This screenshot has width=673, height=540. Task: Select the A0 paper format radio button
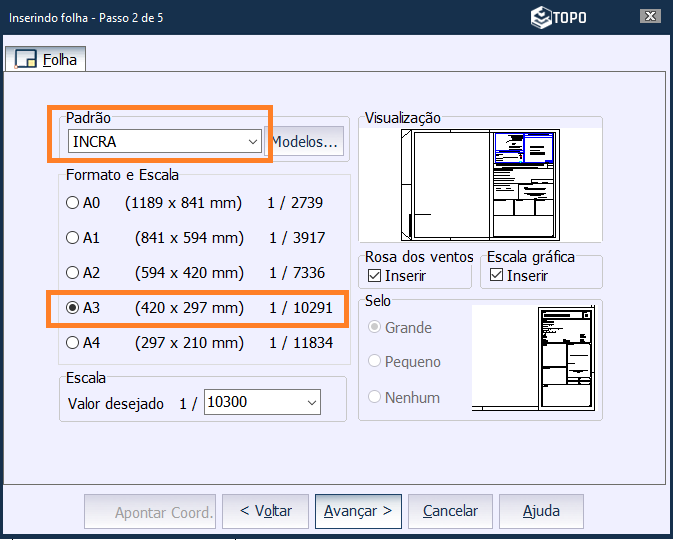[x=72, y=203]
